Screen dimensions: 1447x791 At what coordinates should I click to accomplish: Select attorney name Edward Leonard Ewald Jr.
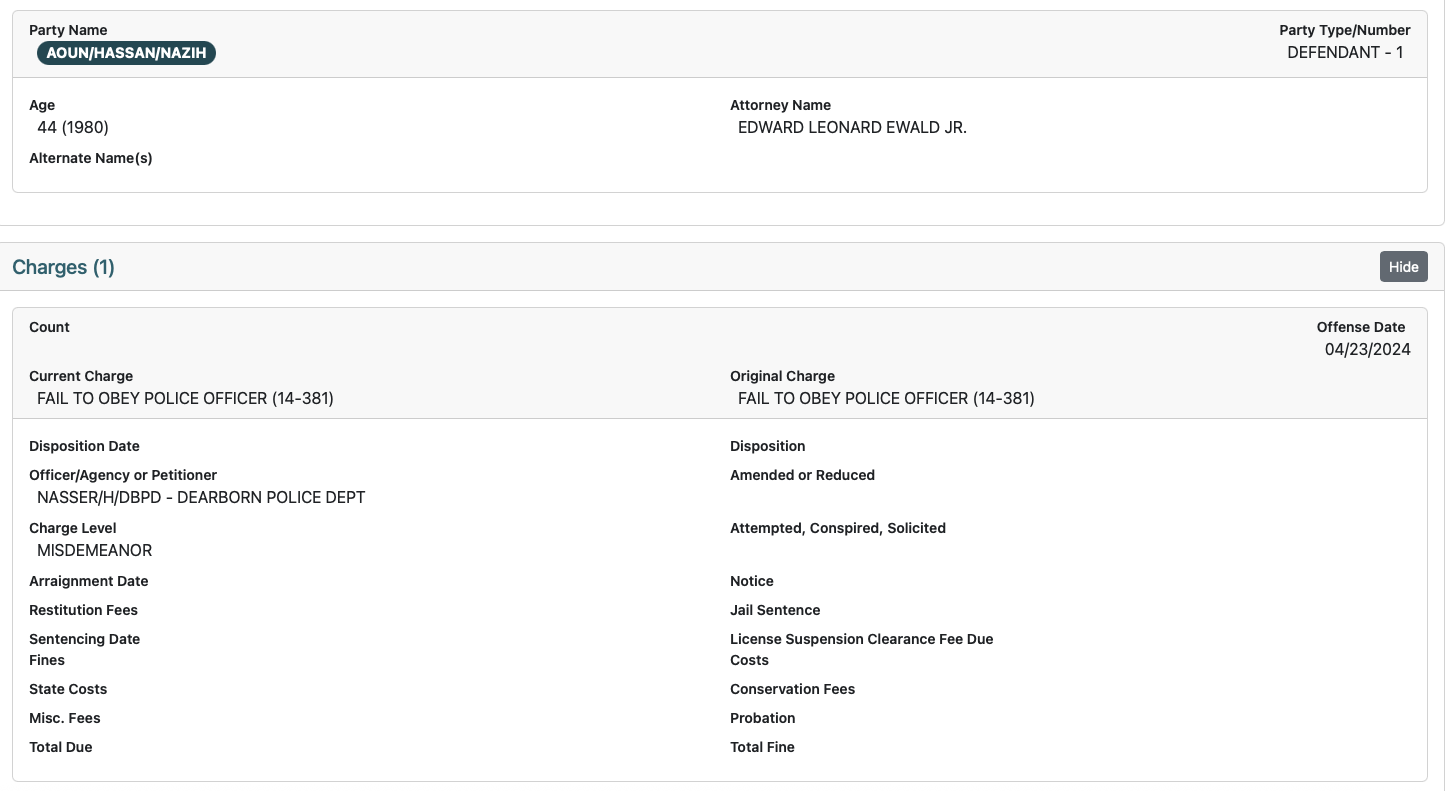point(852,128)
